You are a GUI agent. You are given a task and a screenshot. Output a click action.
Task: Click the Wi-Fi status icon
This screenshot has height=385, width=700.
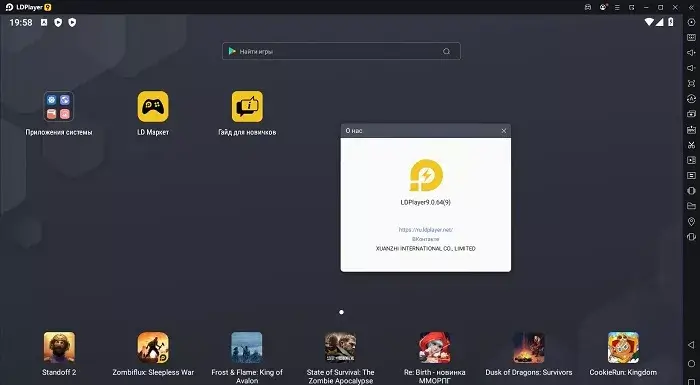pyautogui.click(x=649, y=22)
